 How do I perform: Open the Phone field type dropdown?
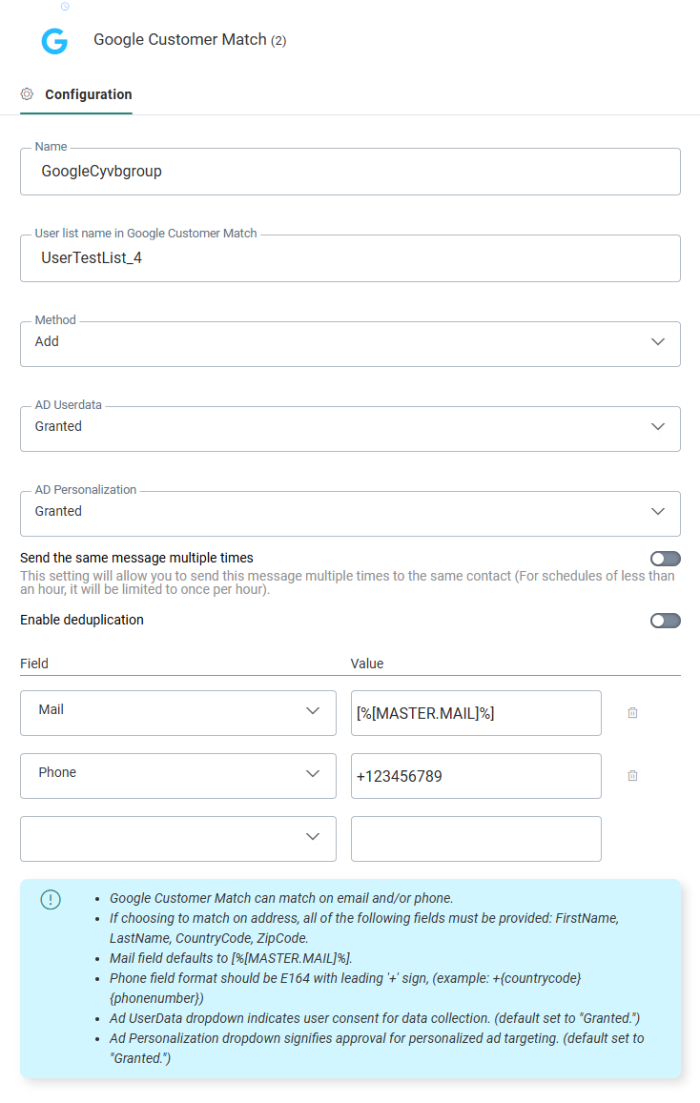pyautogui.click(x=178, y=775)
